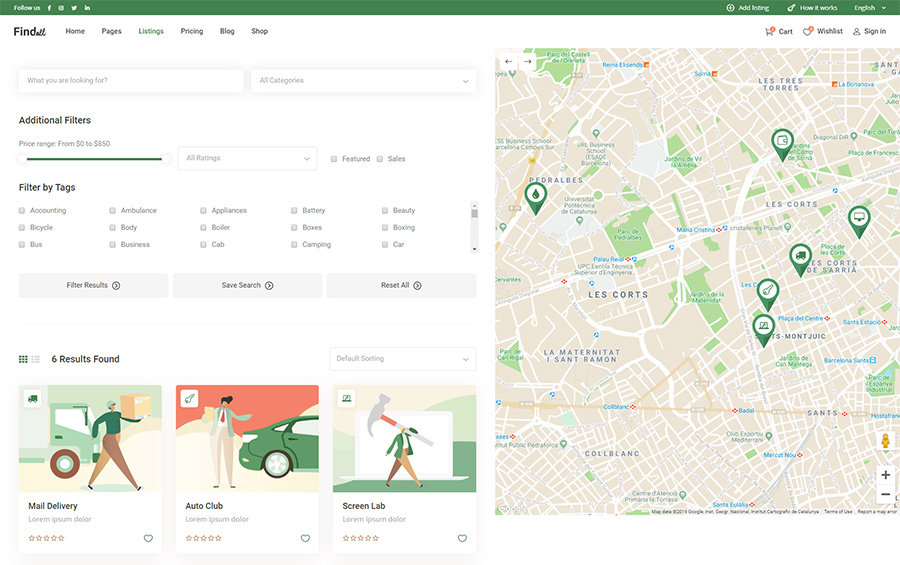Switch to list view layout
900x565 pixels.
(x=36, y=359)
